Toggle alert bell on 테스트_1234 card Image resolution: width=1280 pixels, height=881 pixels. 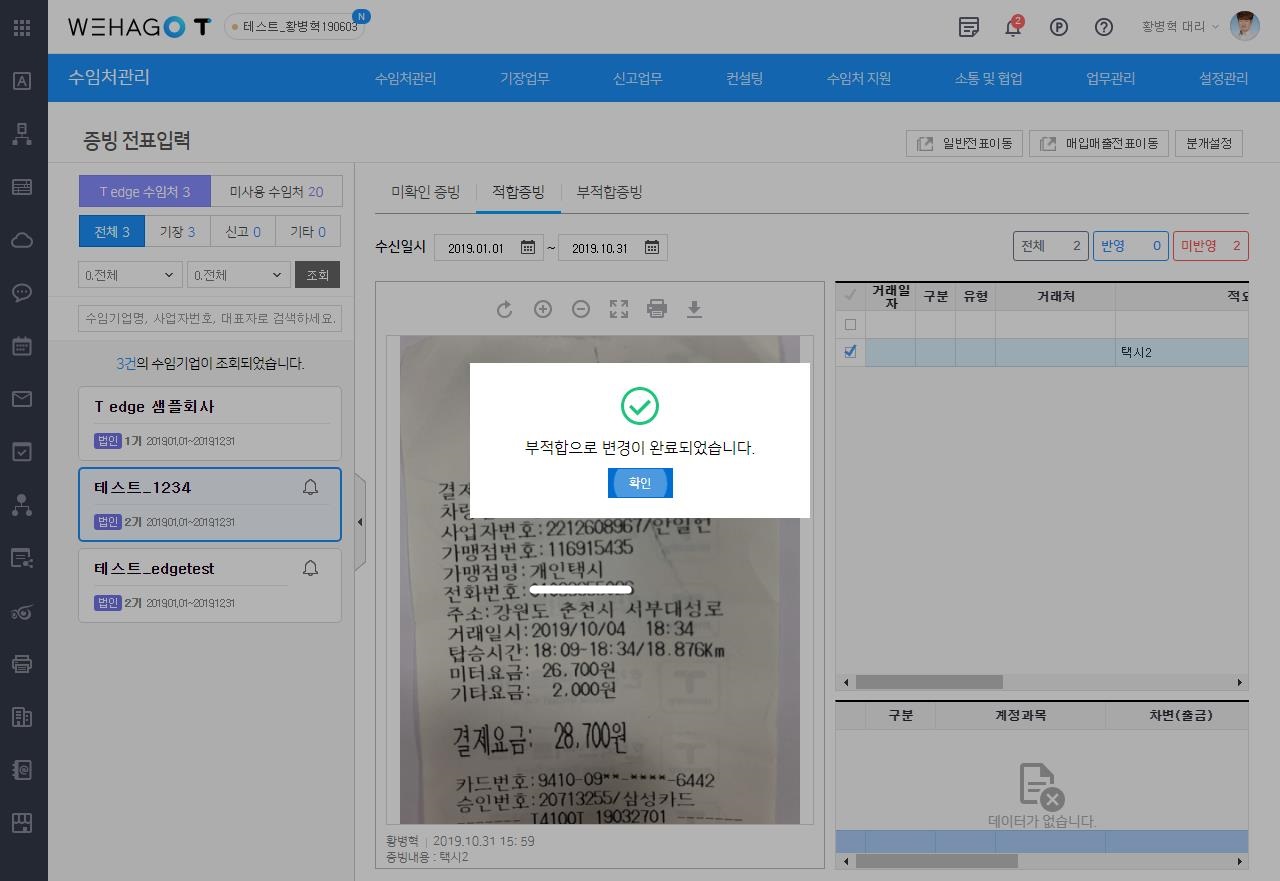coord(310,487)
